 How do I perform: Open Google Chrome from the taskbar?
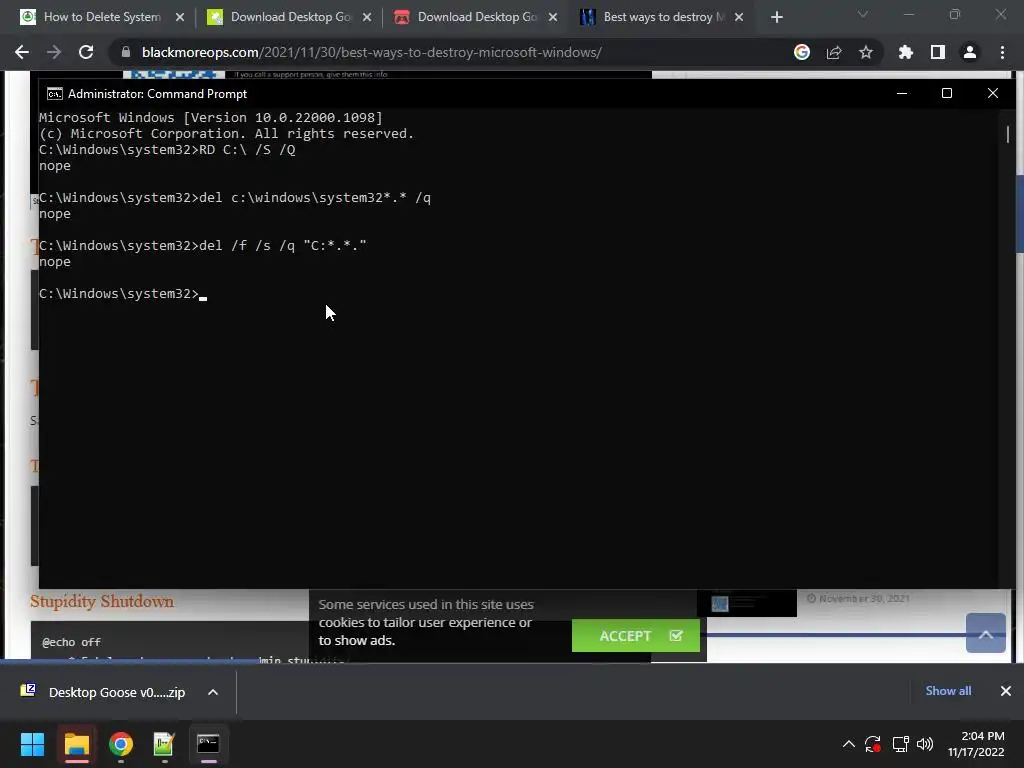[121, 744]
